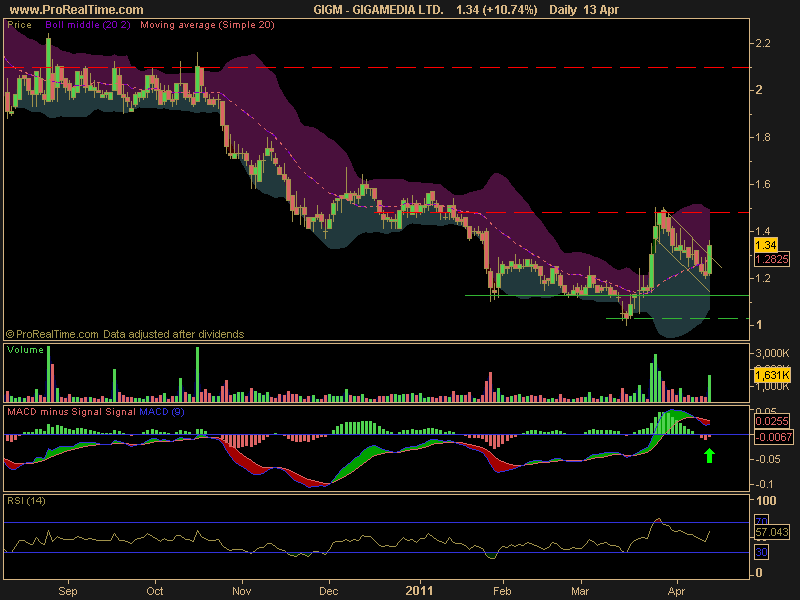
Task: Click the Data adjusted after dividends notice
Action: (173, 334)
